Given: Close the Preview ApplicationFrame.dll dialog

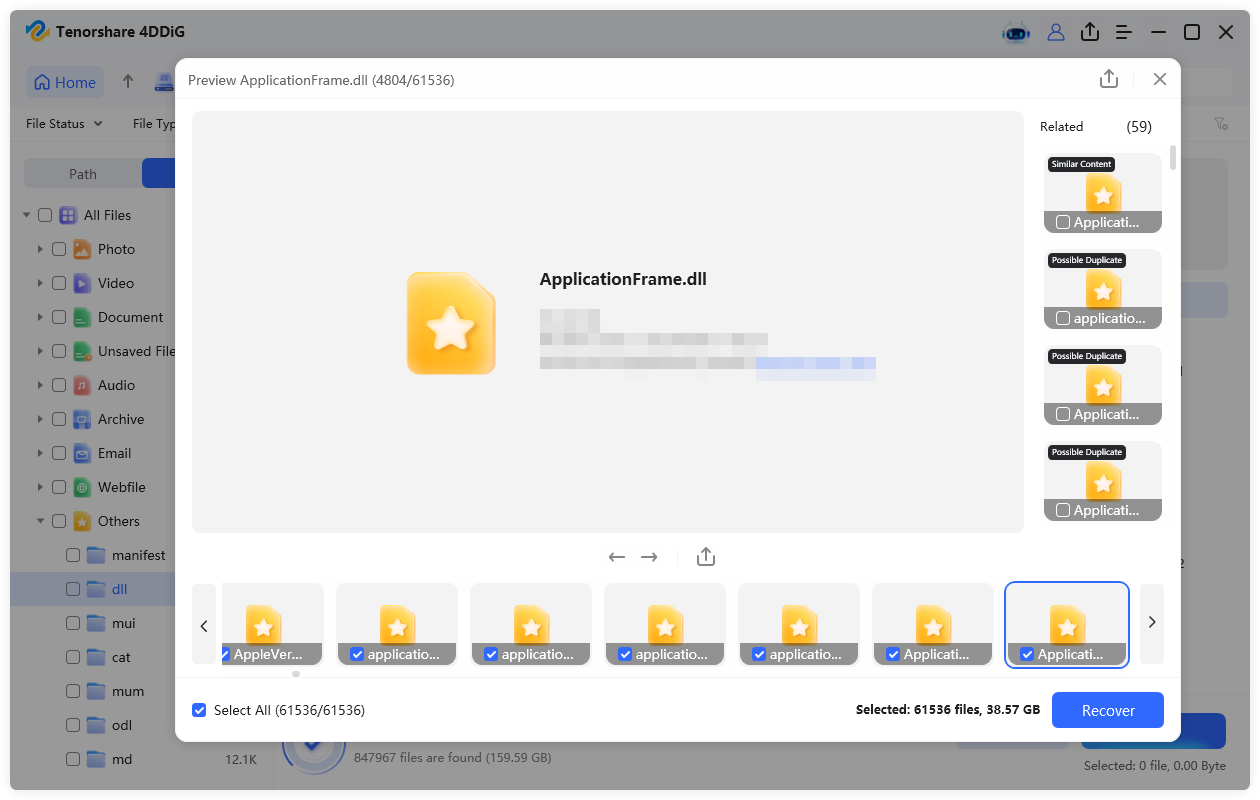Looking at the screenshot, I should click(1160, 79).
